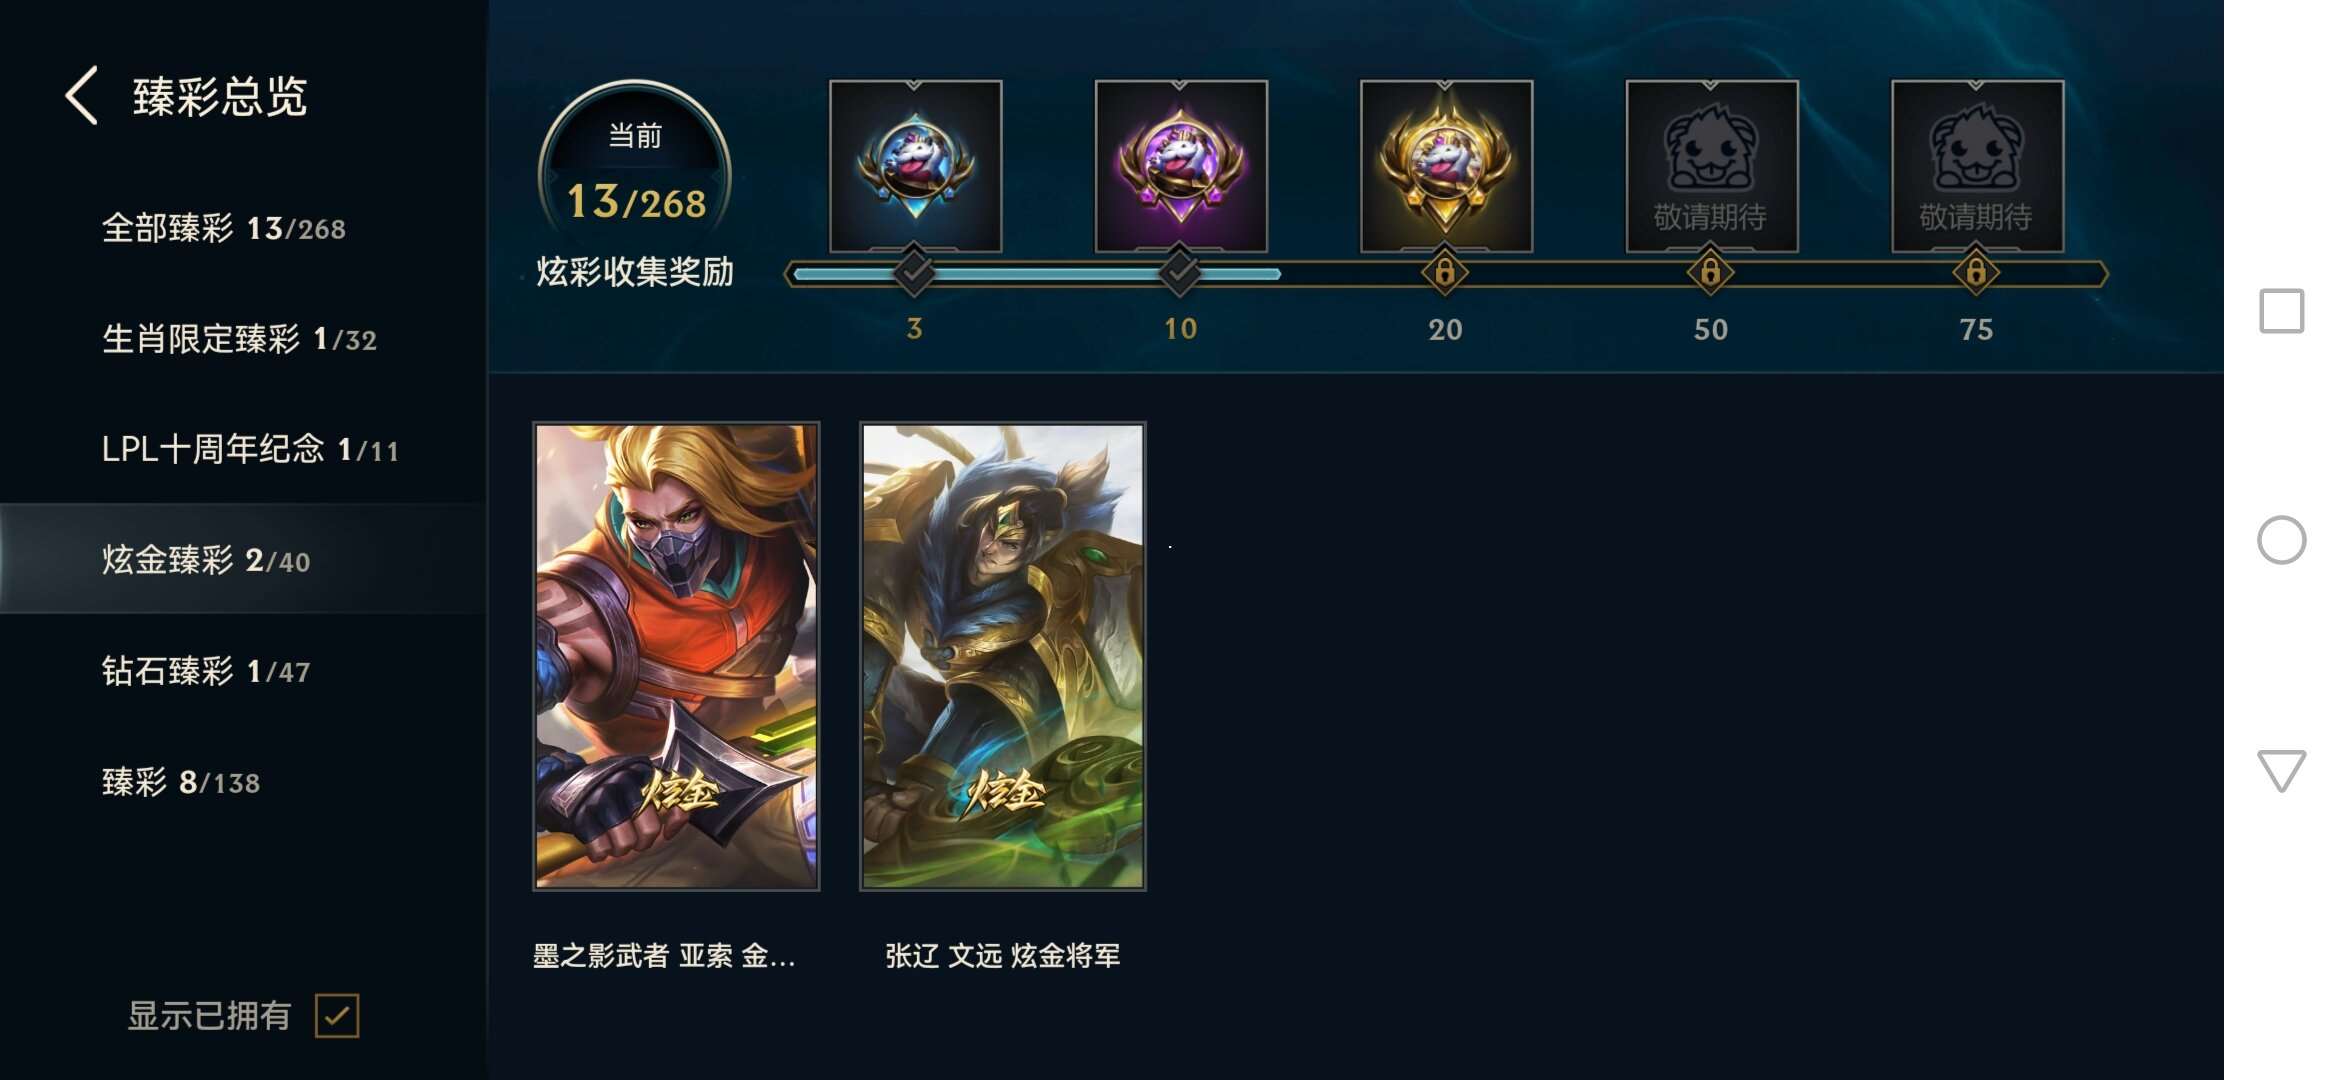Open the purple poro reward icon at 10
The width and height of the screenshot is (2340, 1080).
[x=1181, y=166]
